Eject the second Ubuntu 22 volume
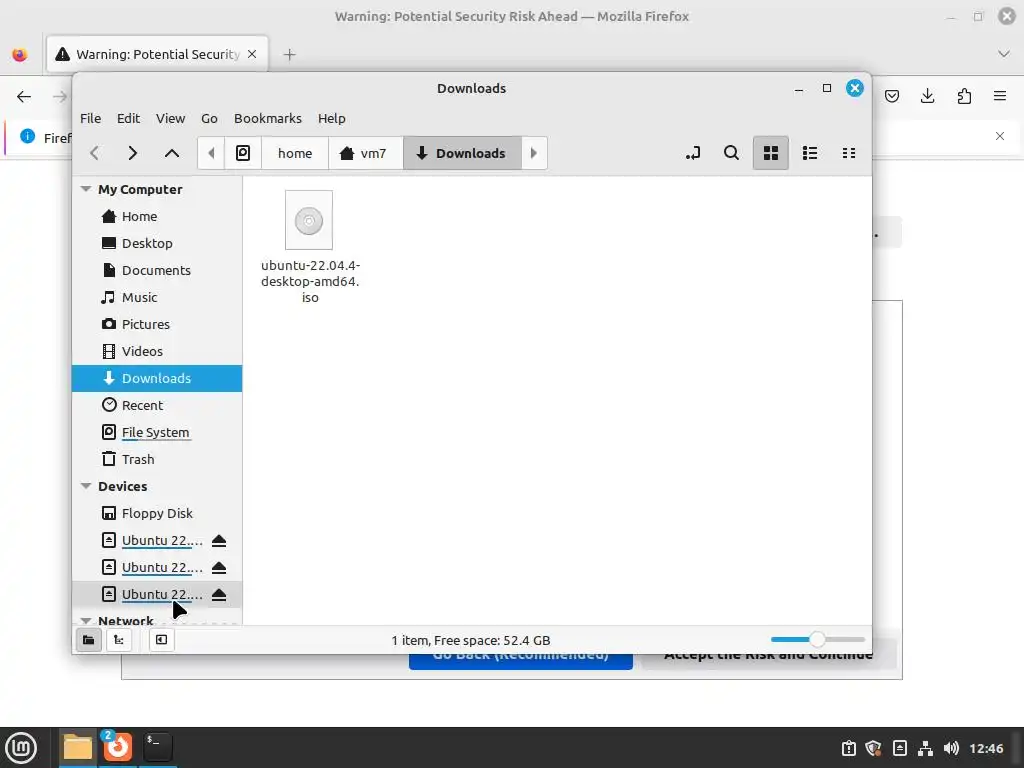Viewport: 1024px width, 768px height. pos(219,568)
